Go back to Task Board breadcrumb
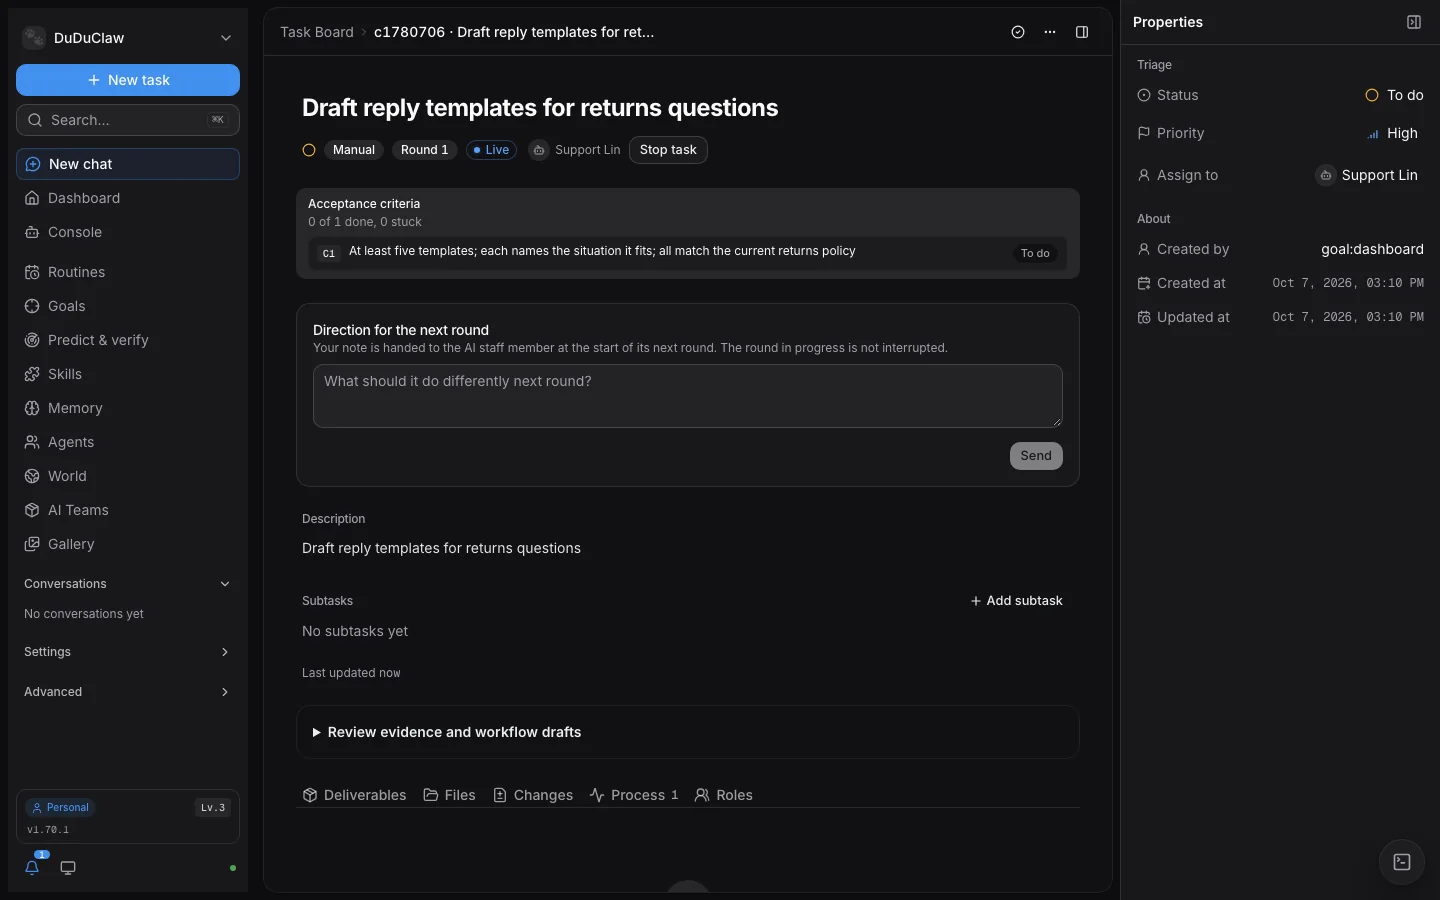 [317, 32]
